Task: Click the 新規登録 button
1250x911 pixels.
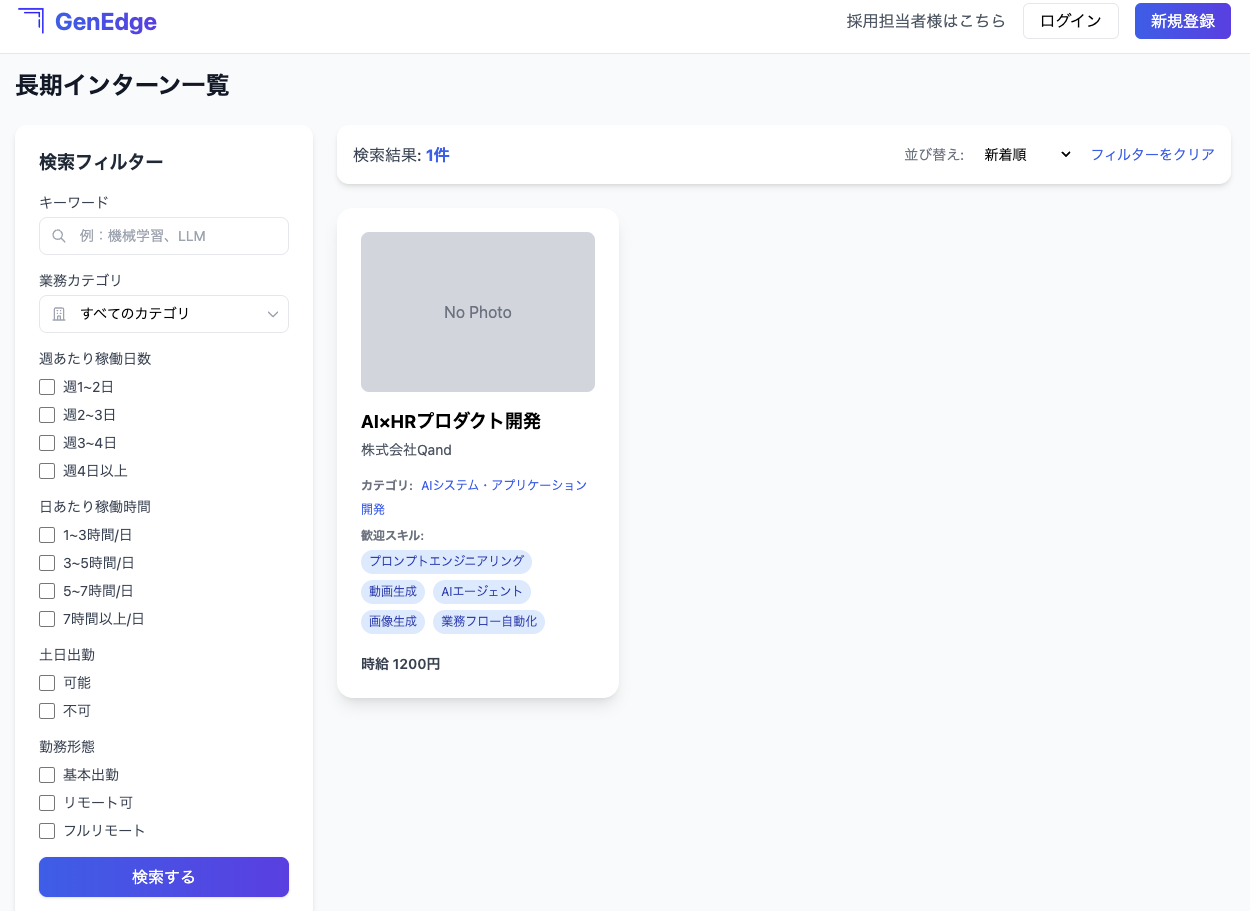Action: (1182, 21)
